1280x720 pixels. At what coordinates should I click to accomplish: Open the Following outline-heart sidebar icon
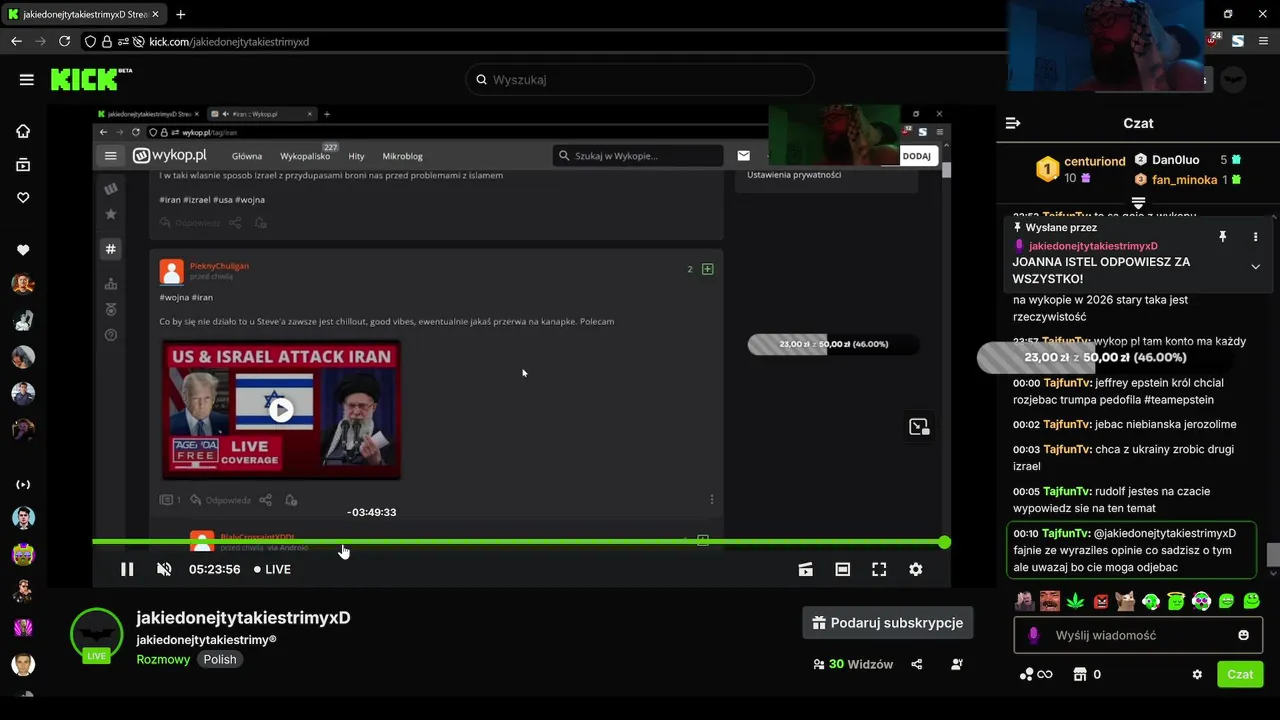pyautogui.click(x=23, y=198)
